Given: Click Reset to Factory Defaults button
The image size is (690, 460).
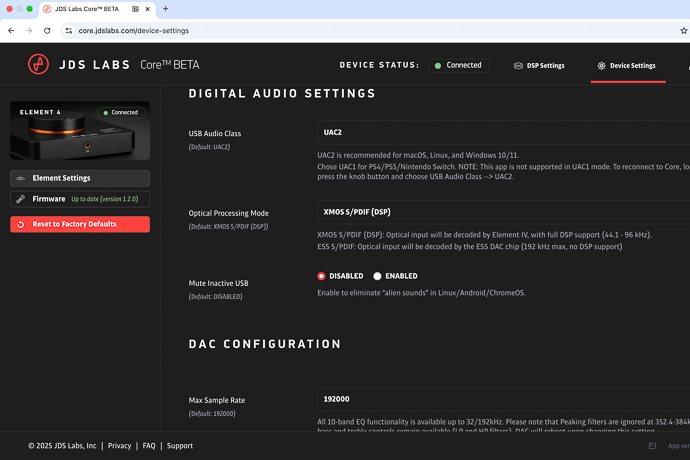Looking at the screenshot, I should pos(80,224).
